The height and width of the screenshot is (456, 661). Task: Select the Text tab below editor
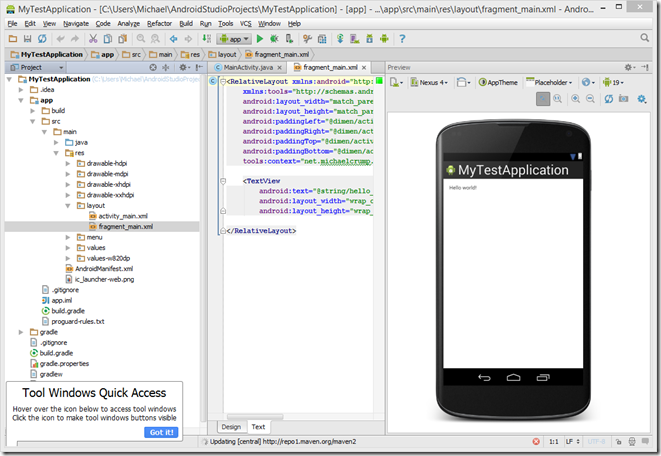[x=258, y=426]
